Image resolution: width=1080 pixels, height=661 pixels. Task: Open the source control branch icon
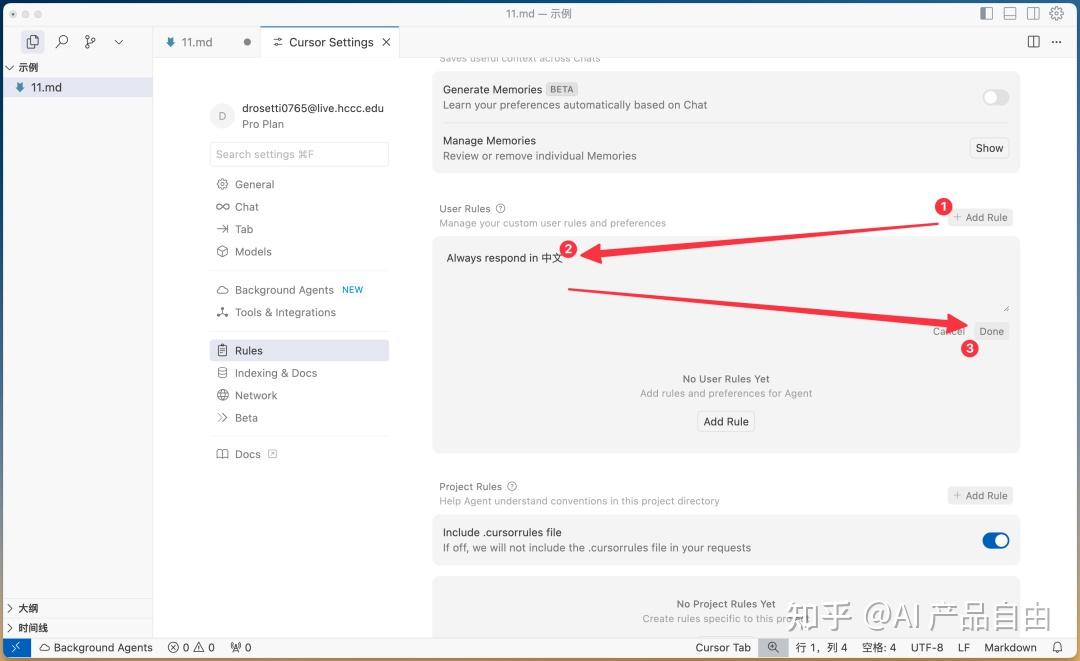point(90,42)
